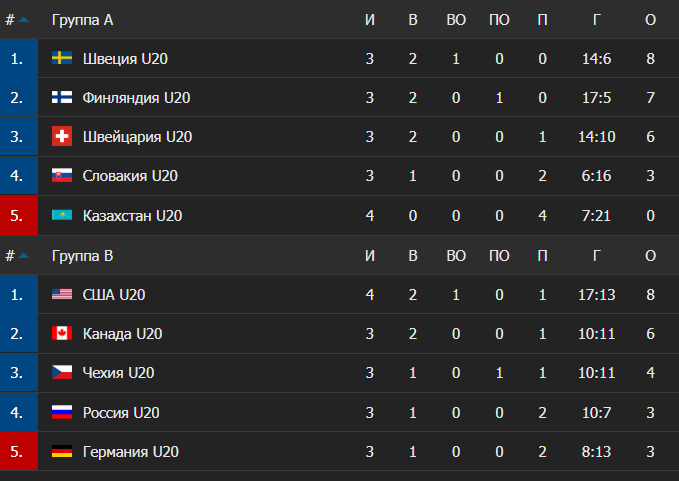Click the USA flag icon

tap(62, 294)
